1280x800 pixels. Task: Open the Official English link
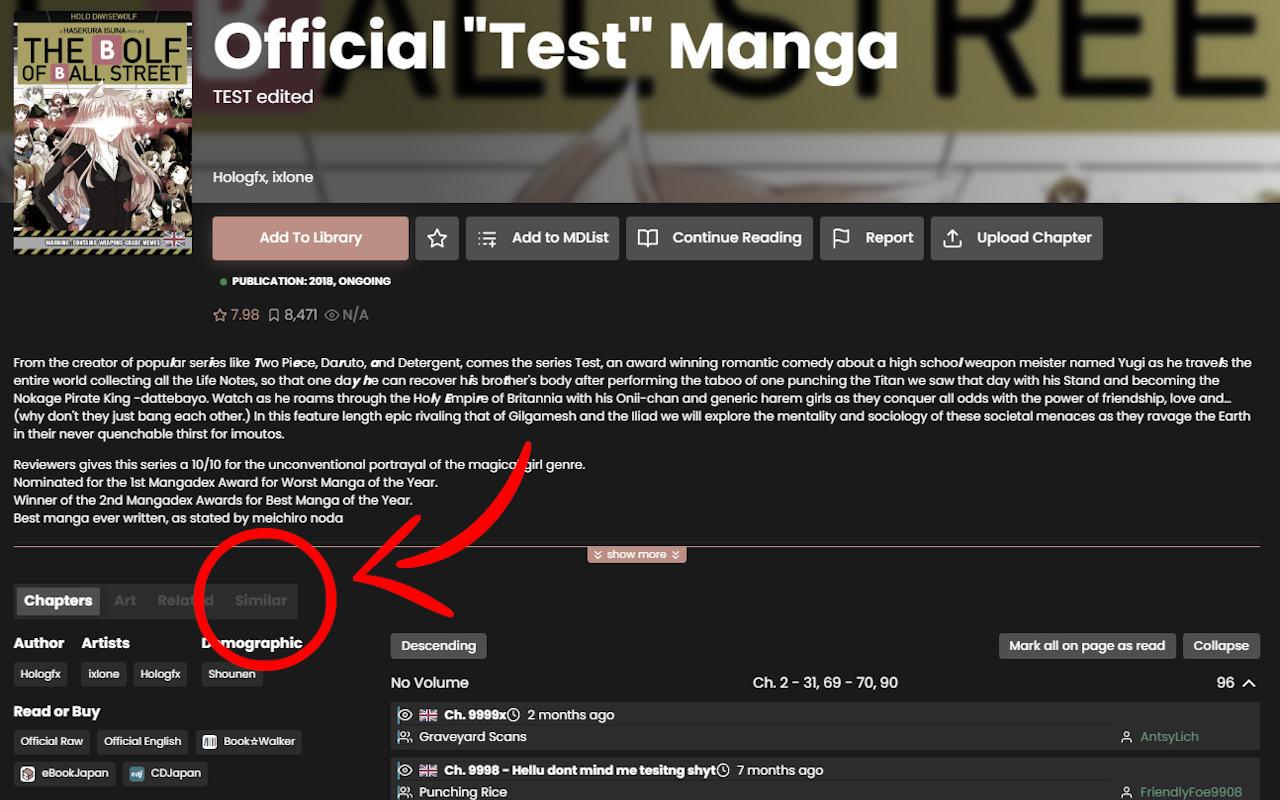click(x=143, y=742)
